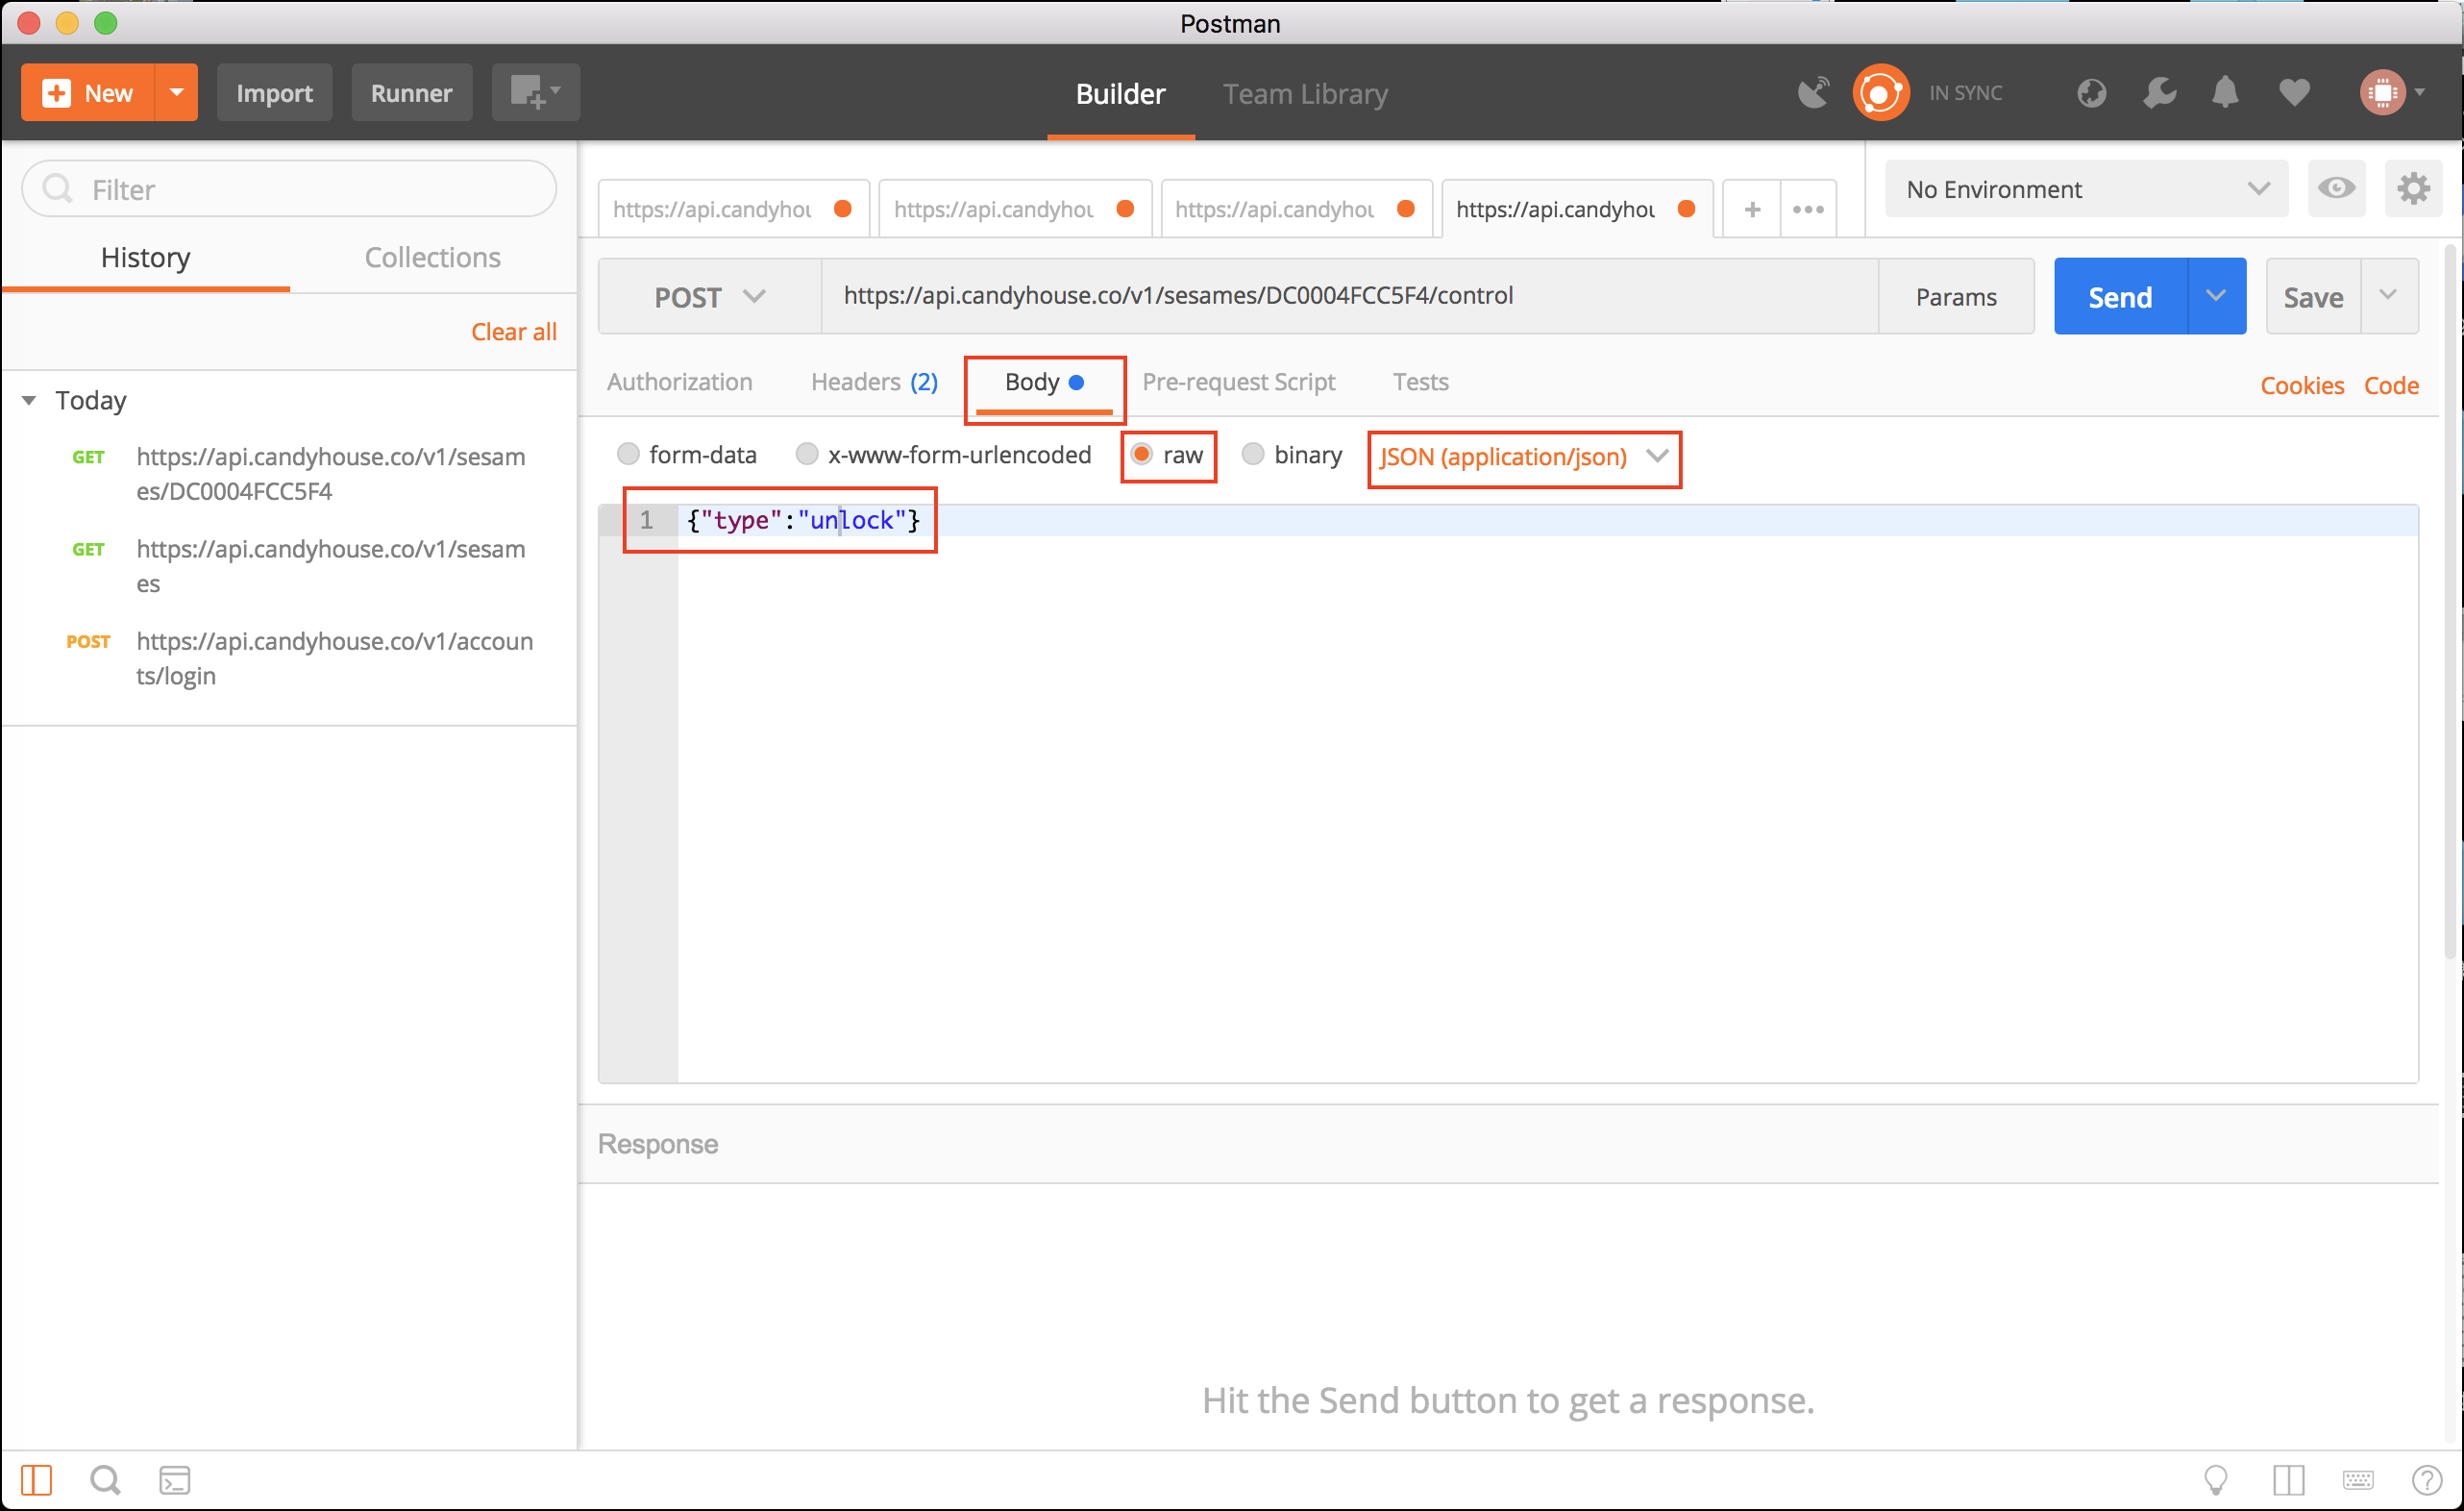Select the binary radio button
Viewport: 2464px width, 1511px height.
point(1252,454)
